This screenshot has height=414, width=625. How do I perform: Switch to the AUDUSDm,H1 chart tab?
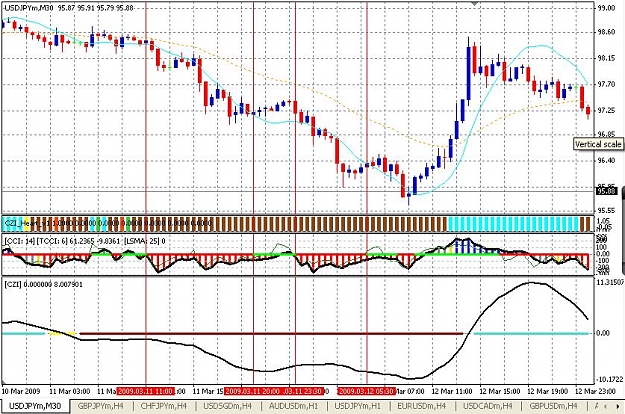click(x=293, y=406)
